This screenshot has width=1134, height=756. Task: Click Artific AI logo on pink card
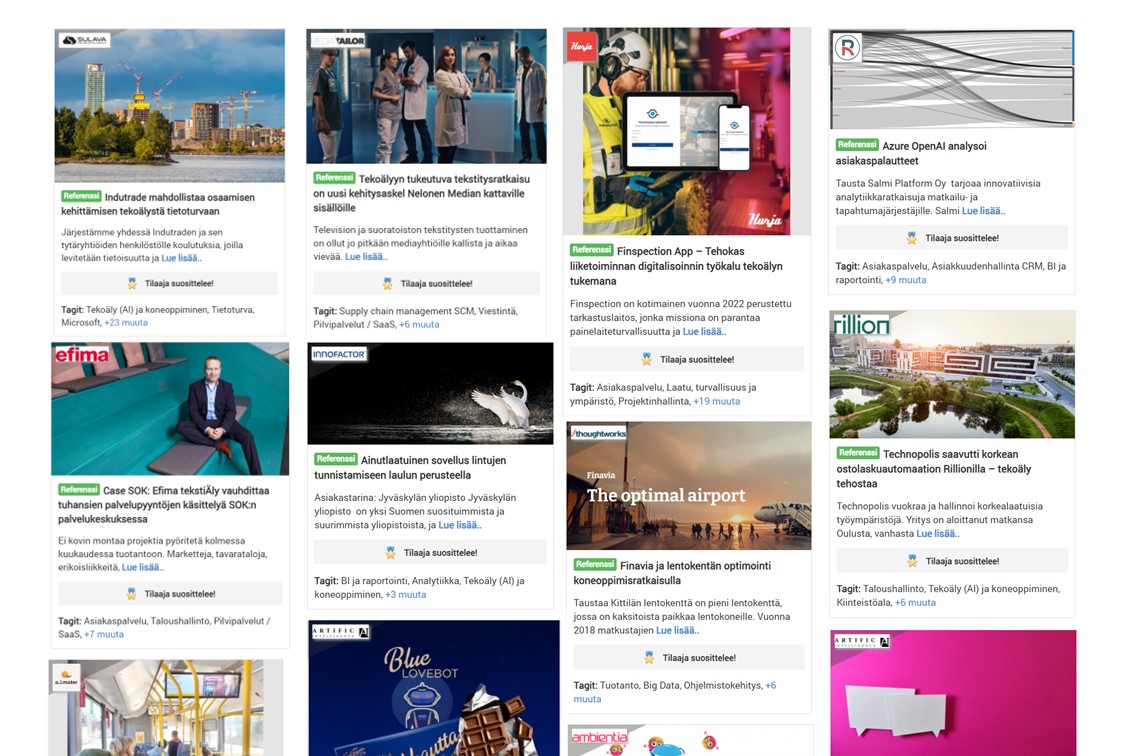862,641
